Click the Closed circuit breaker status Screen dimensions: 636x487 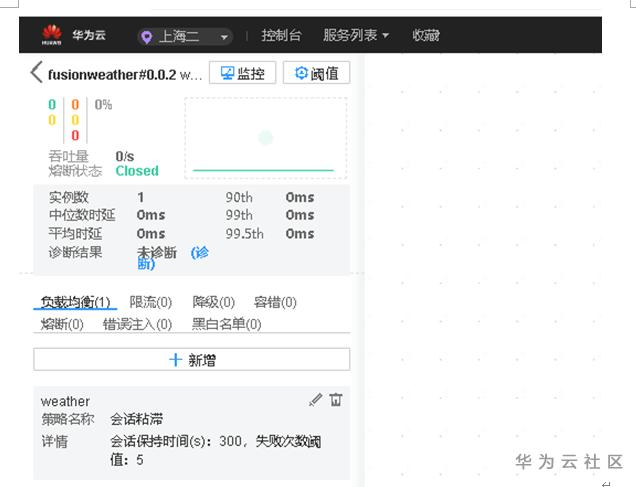tap(137, 171)
